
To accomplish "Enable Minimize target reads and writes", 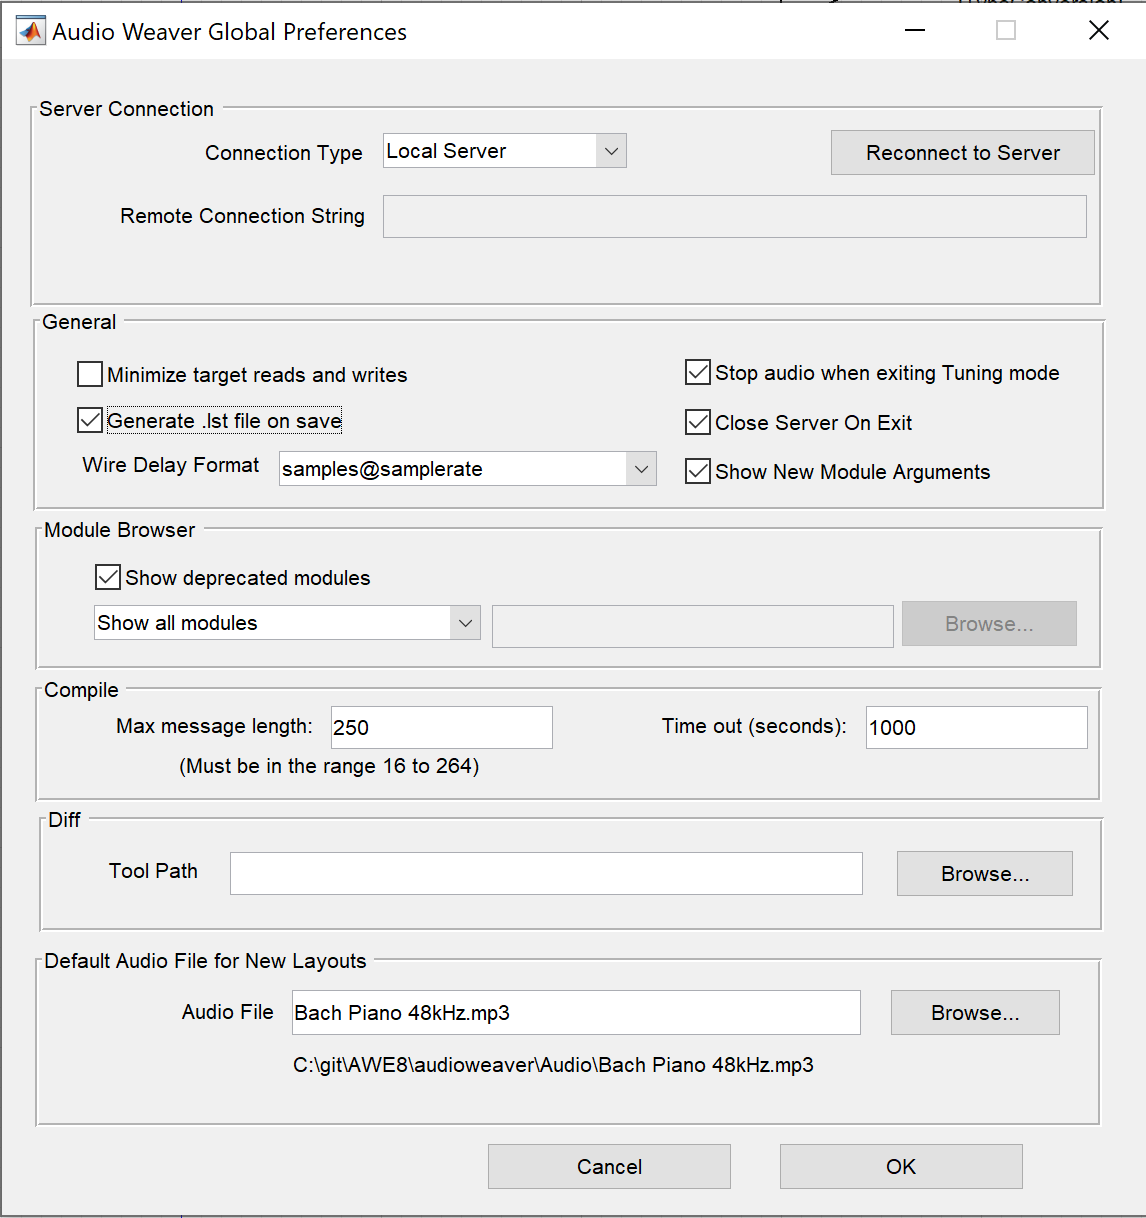I will 89,374.
